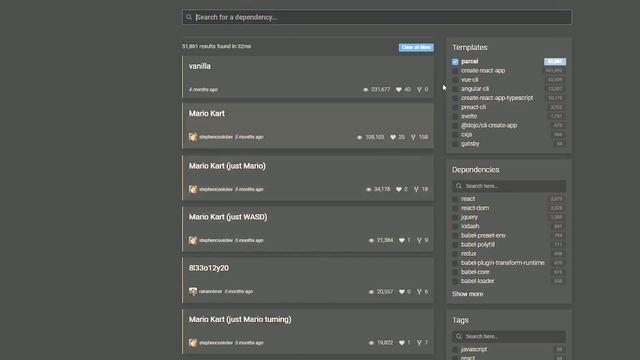Click the Clear all filters button
Viewport: 640px width, 360px height.
pos(416,47)
